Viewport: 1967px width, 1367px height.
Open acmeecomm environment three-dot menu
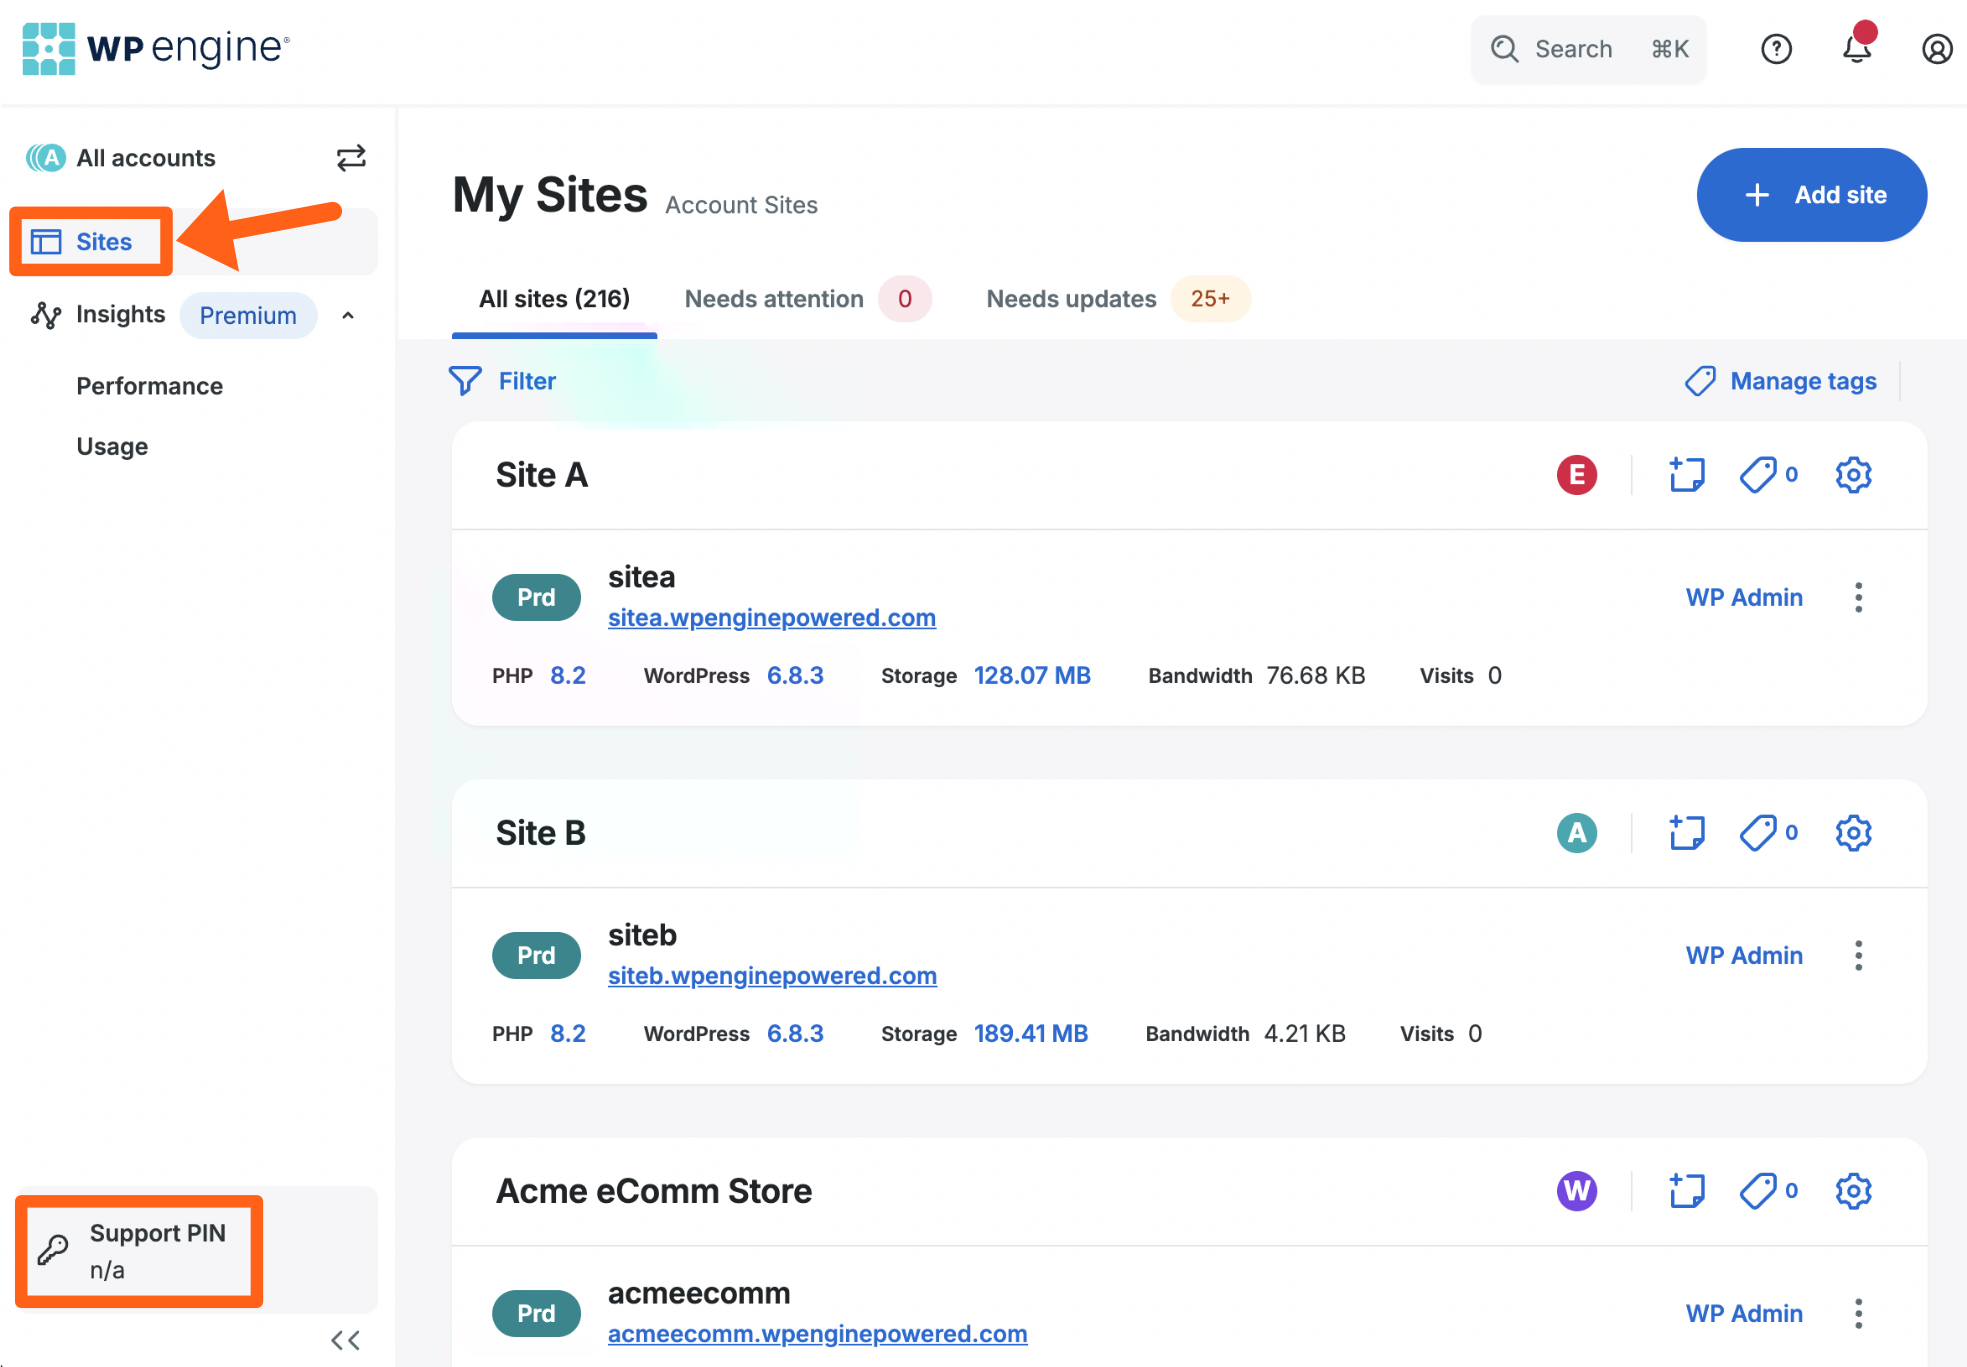pos(1858,1314)
